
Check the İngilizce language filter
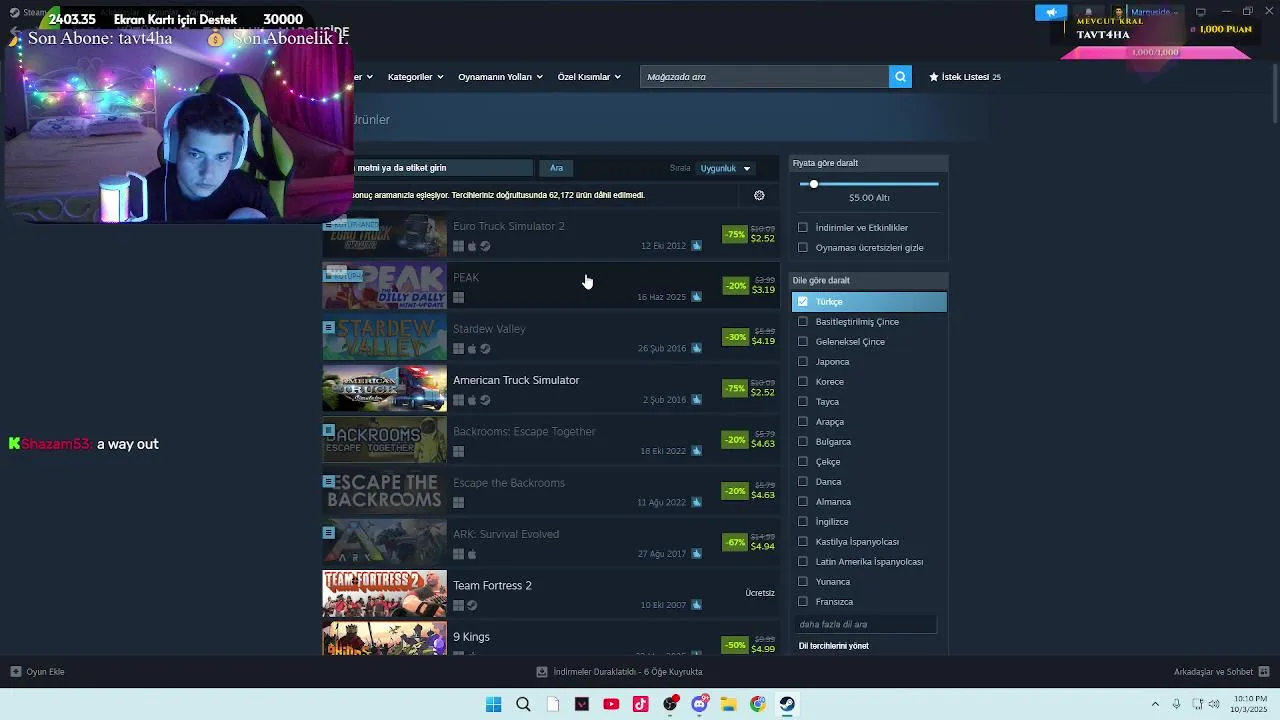click(x=802, y=522)
